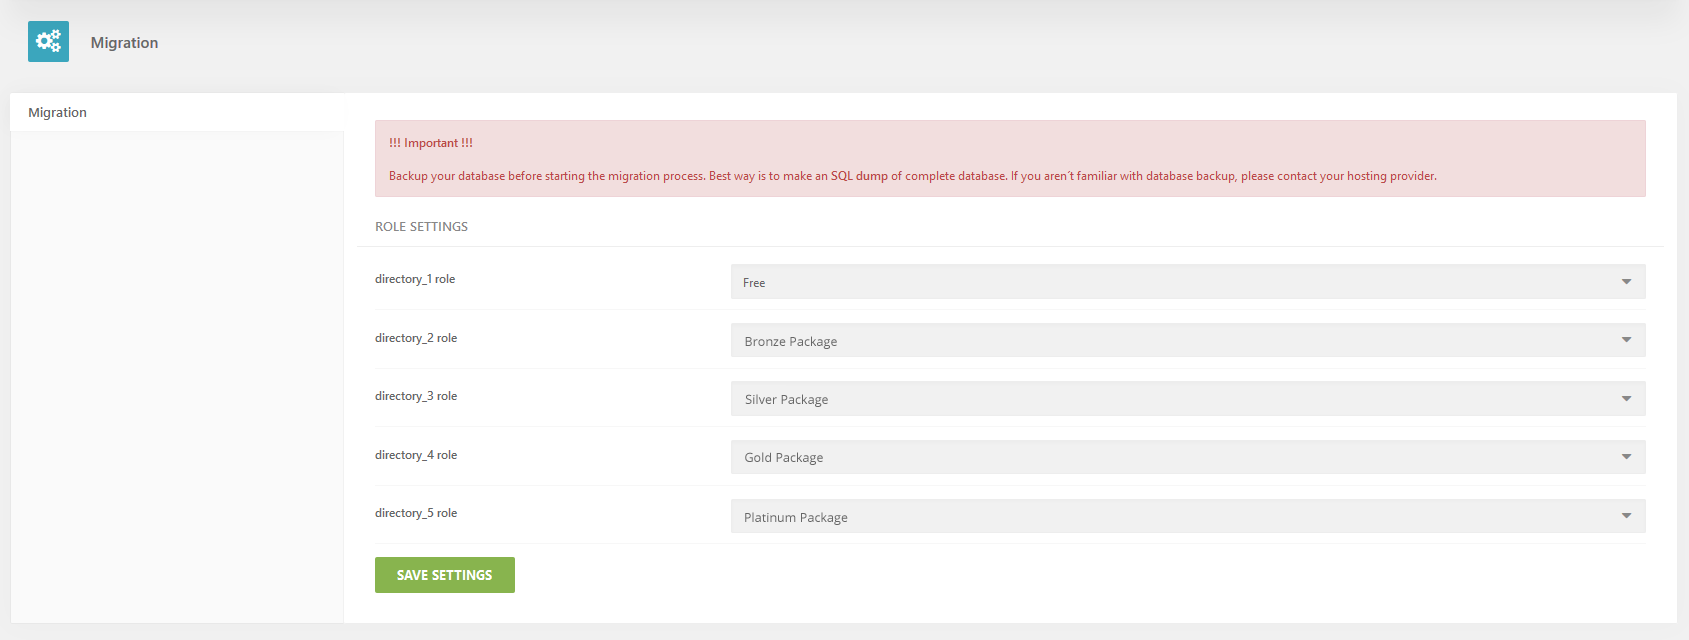The height and width of the screenshot is (640, 1689).
Task: Open the directory_4 role Gold Package dropdown
Action: pyautogui.click(x=1188, y=457)
